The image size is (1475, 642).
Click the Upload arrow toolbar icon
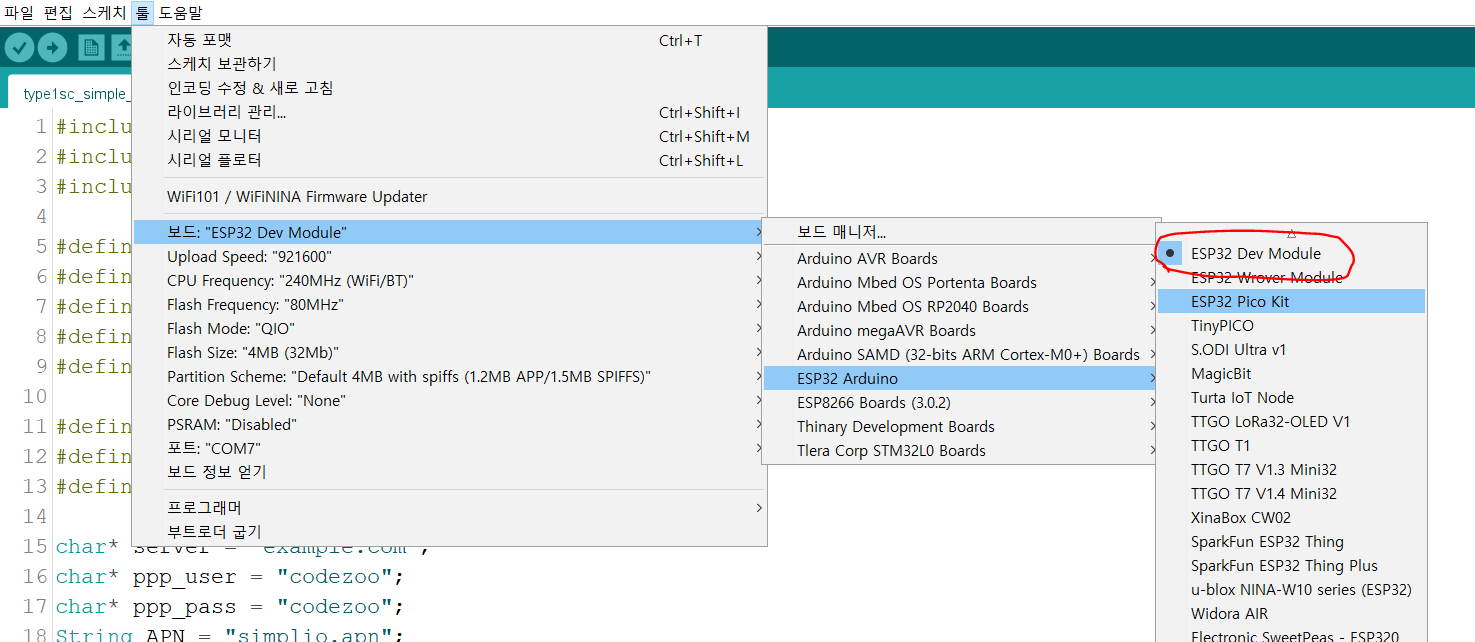[x=52, y=47]
